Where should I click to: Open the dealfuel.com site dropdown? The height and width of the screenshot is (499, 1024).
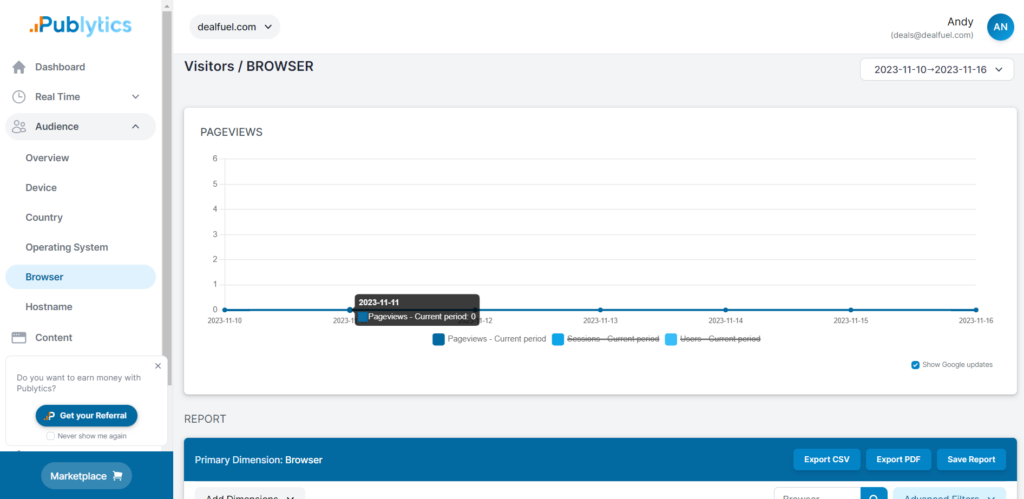point(235,27)
